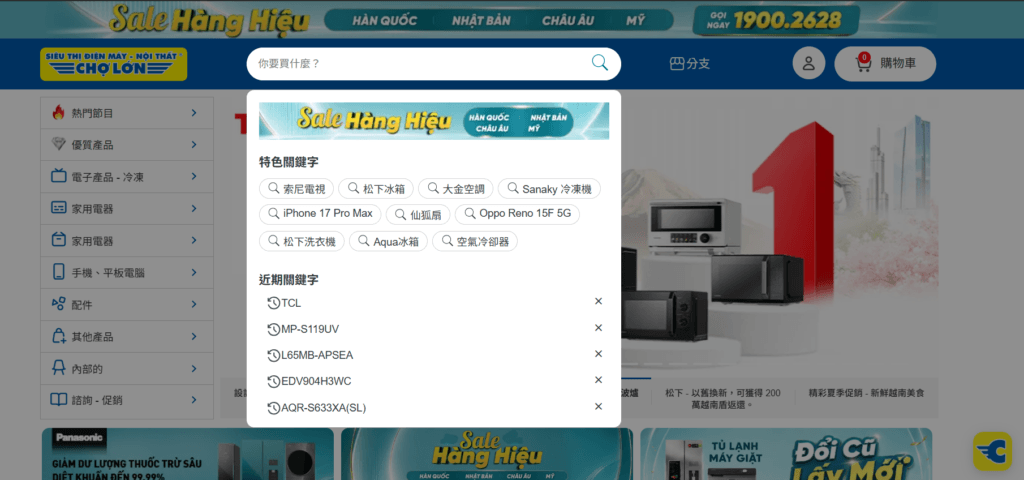Click the magnifier search icon in search bar
Image resolution: width=1024 pixels, height=480 pixels.
600,63
